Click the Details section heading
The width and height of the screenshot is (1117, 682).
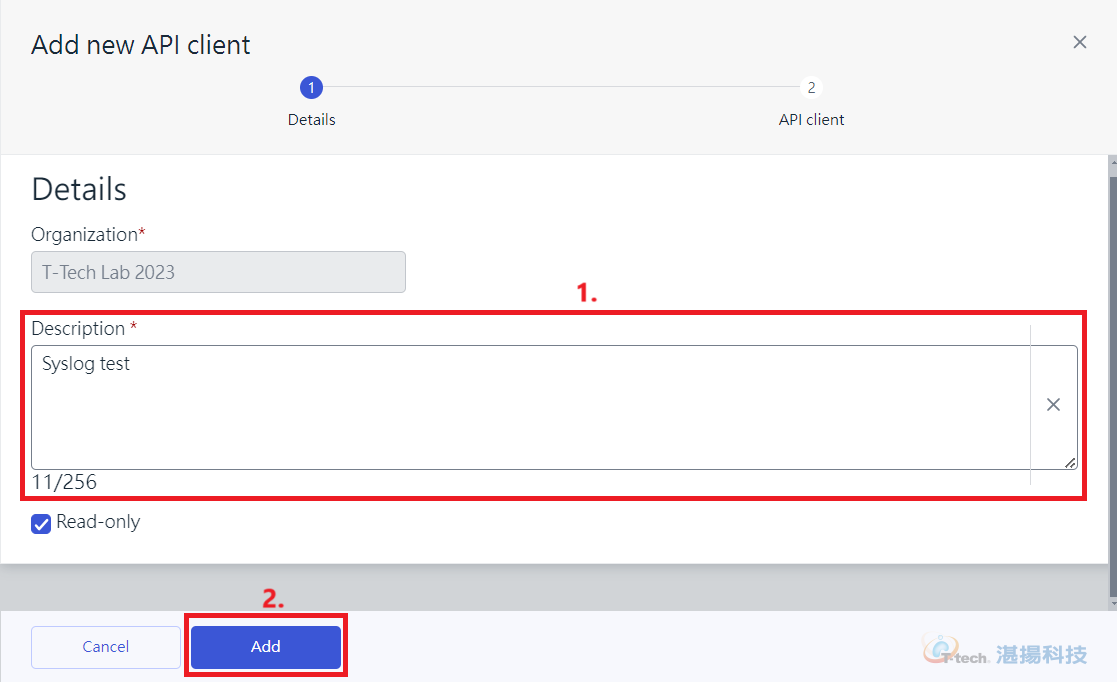(79, 190)
